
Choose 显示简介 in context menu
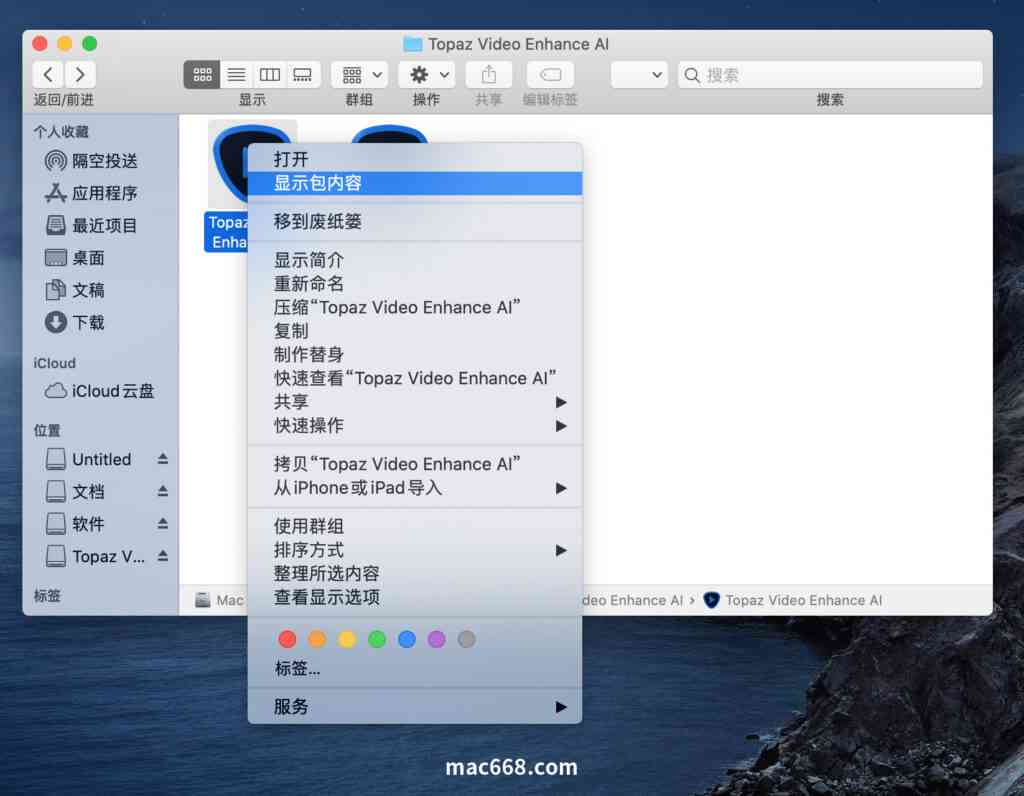coord(415,260)
